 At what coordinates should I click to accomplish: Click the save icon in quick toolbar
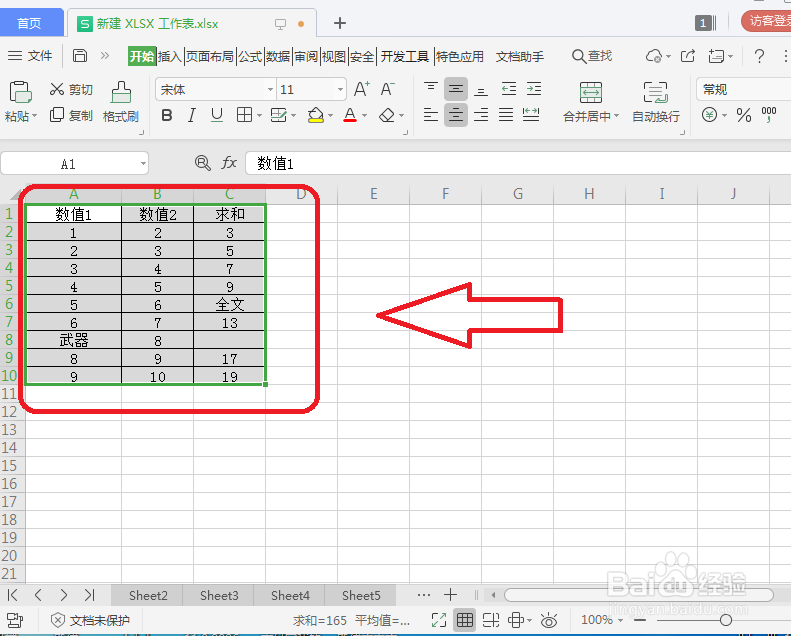(80, 55)
